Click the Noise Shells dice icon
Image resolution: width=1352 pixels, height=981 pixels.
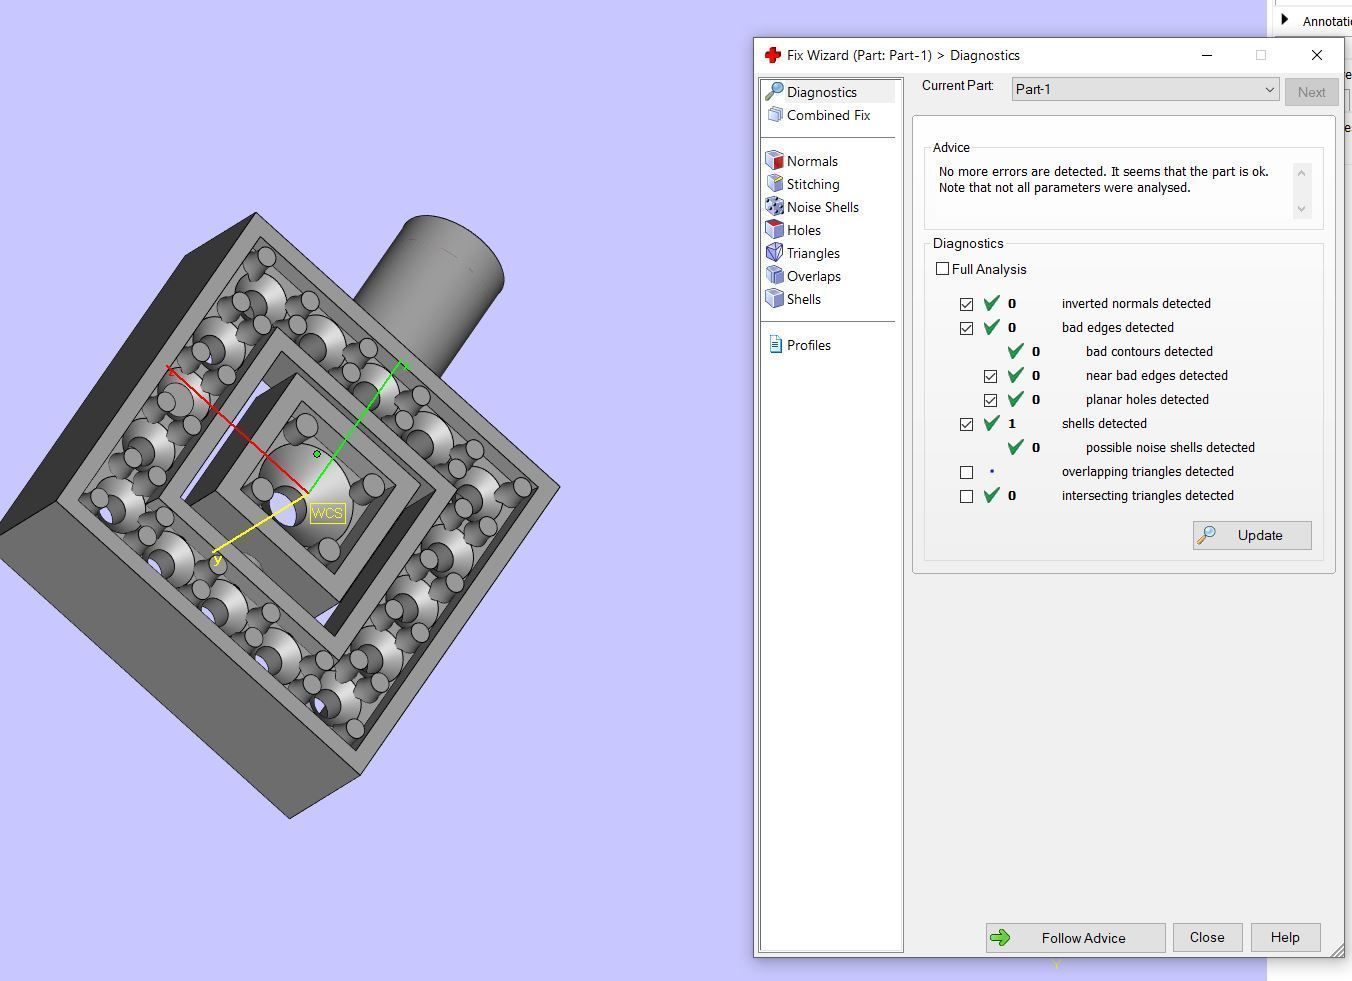(x=774, y=206)
